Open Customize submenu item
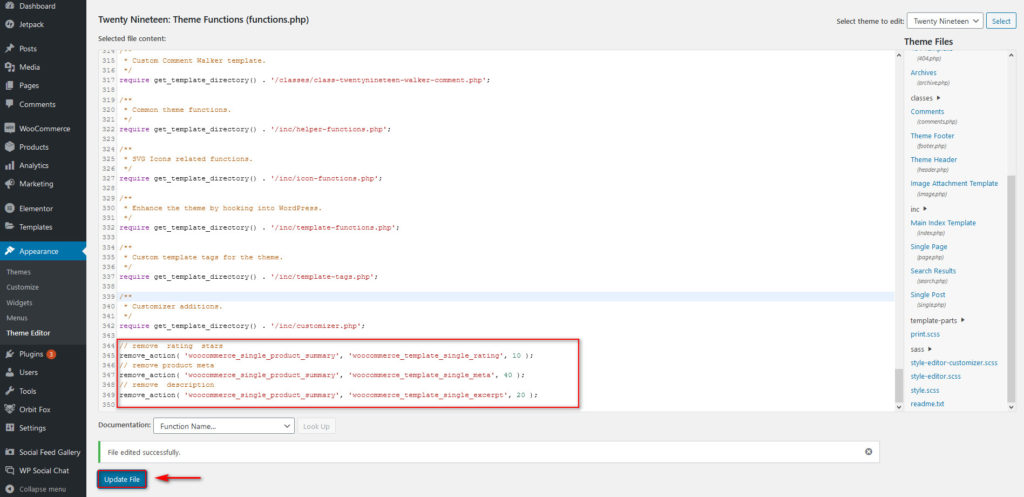The width and height of the screenshot is (1024, 497). [23, 287]
